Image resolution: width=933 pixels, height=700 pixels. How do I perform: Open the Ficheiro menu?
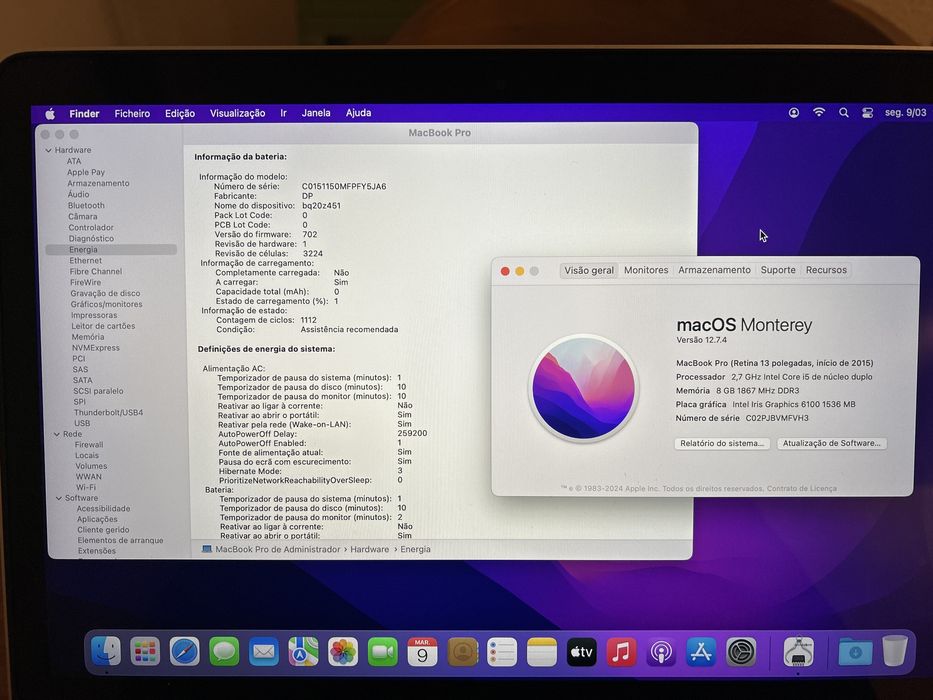click(132, 113)
